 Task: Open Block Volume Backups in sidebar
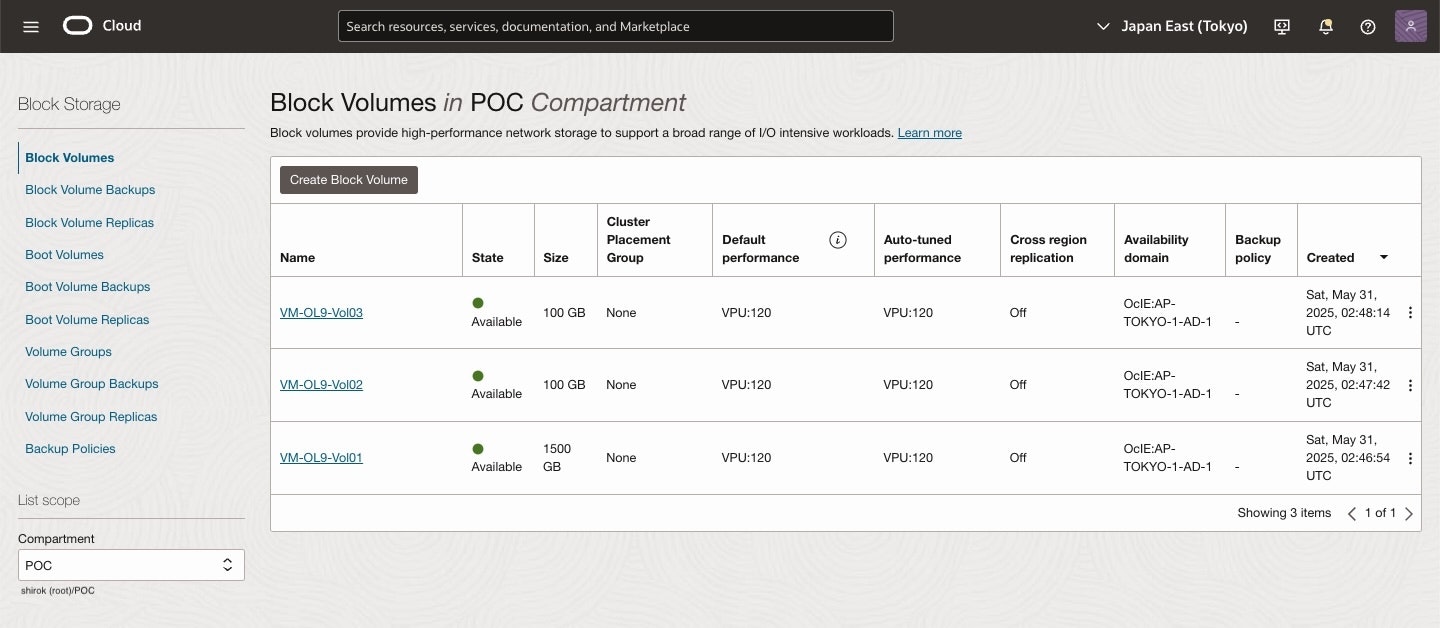pyautogui.click(x=90, y=190)
